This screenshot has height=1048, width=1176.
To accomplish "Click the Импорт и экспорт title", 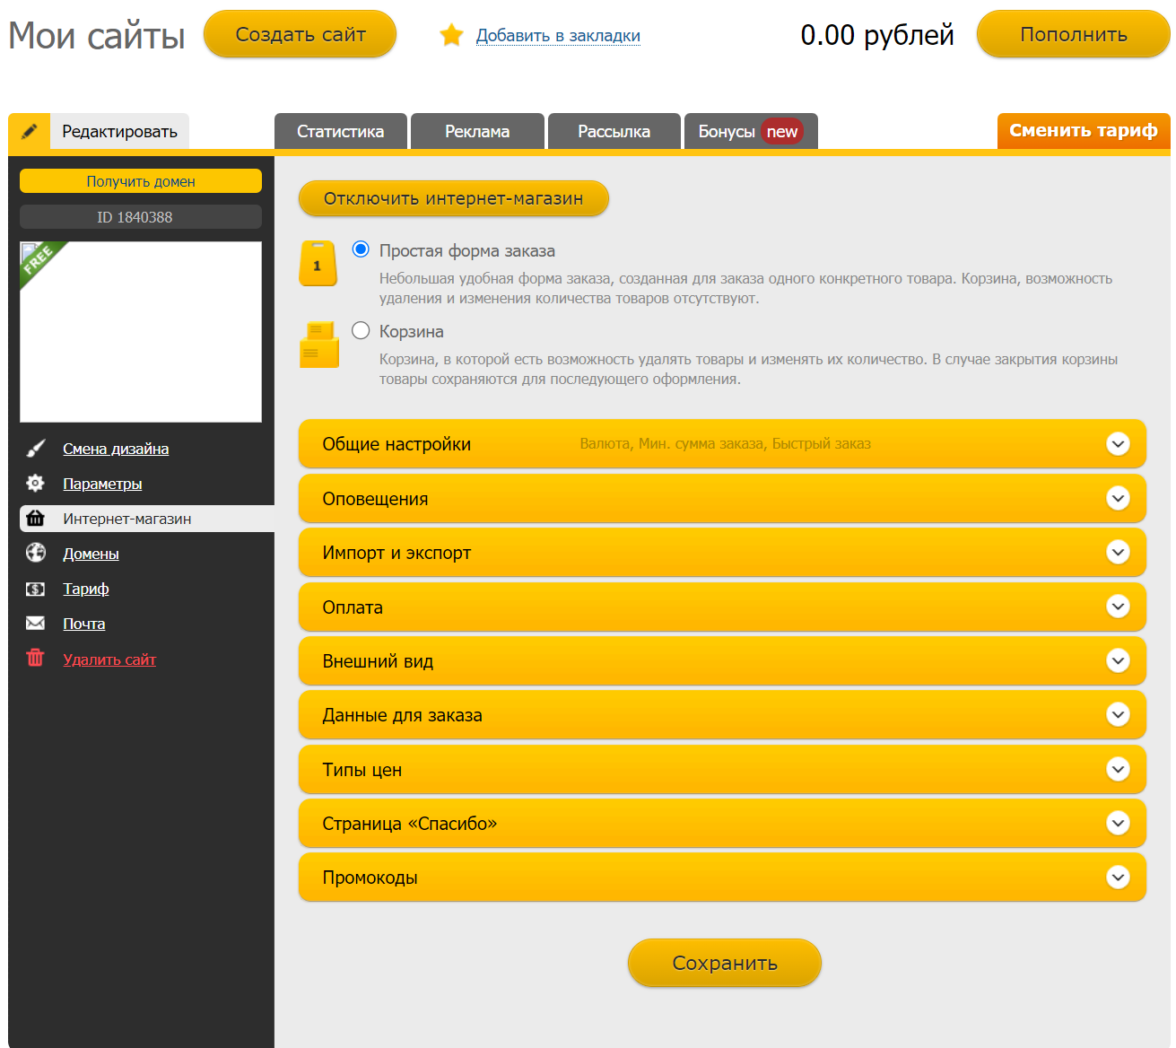I will (396, 553).
